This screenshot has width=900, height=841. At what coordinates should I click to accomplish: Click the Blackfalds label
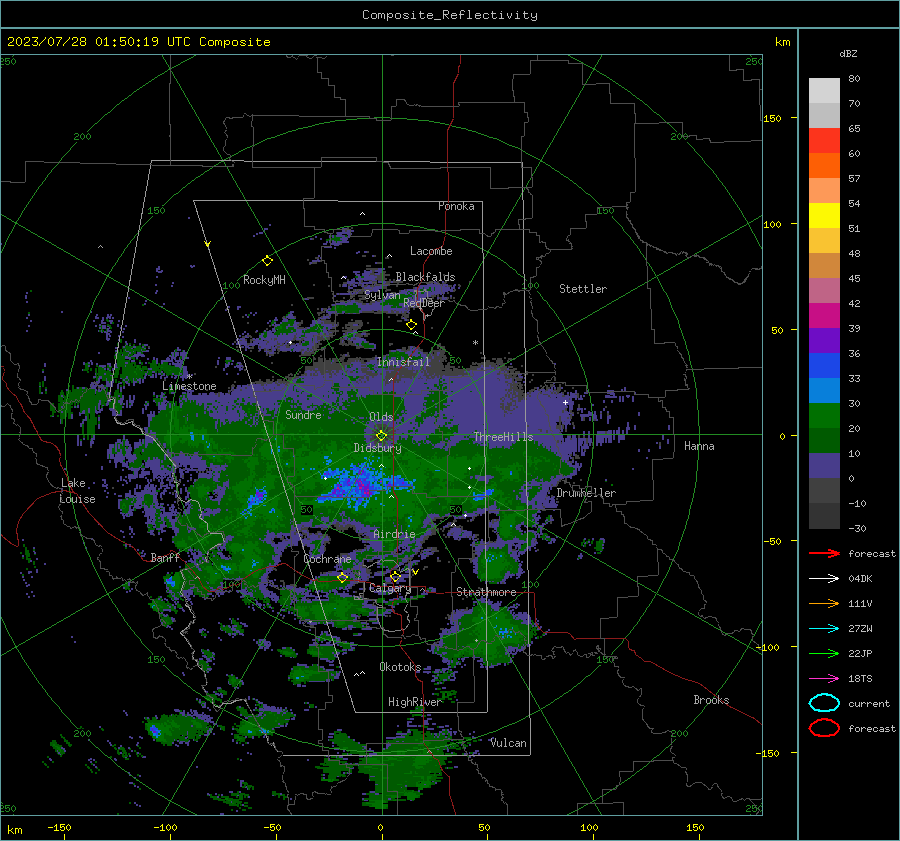425,277
